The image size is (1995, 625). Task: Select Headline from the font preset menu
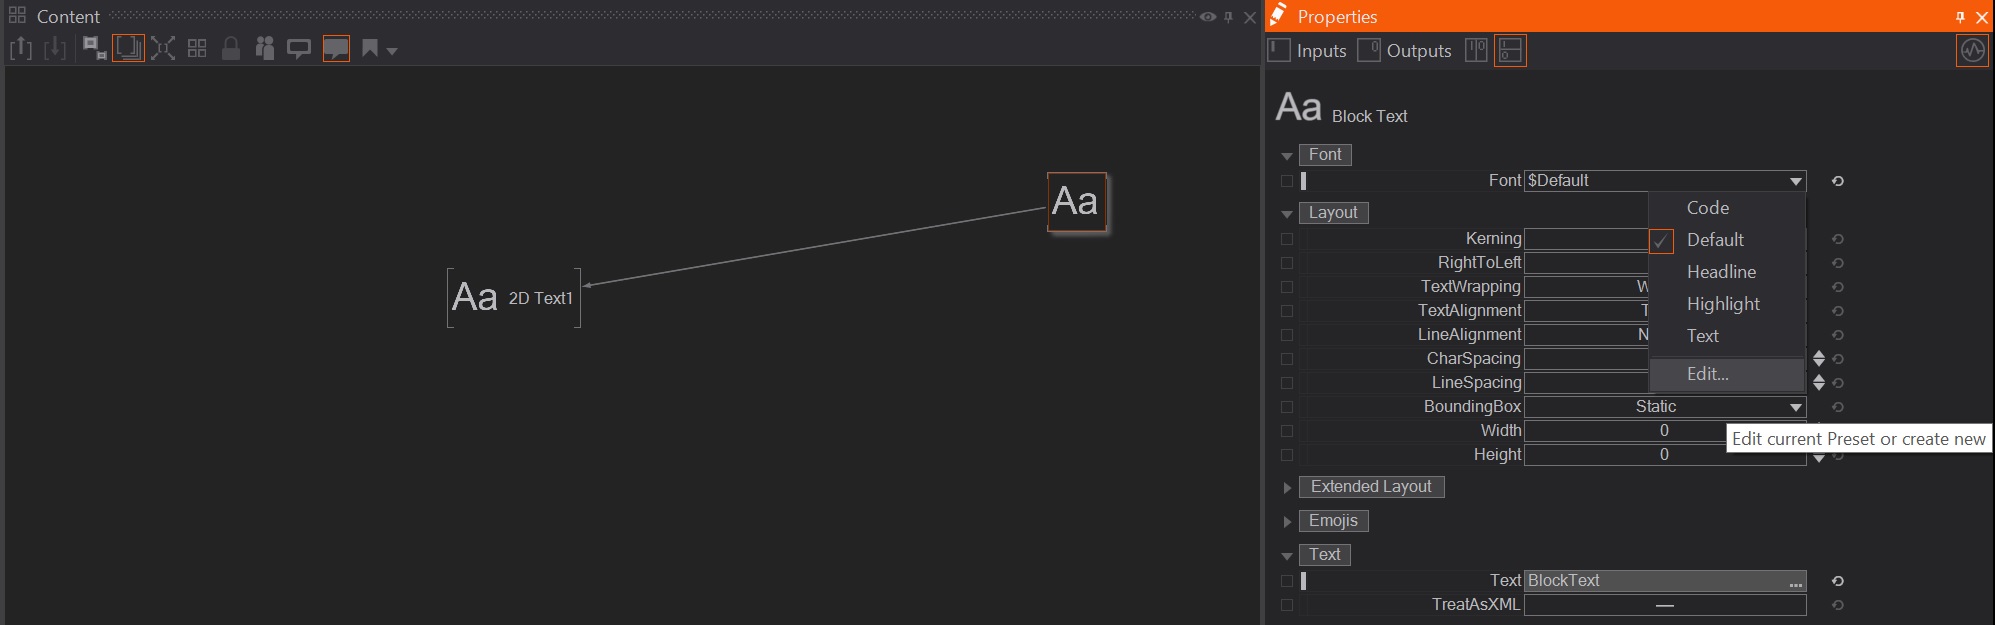tap(1721, 272)
